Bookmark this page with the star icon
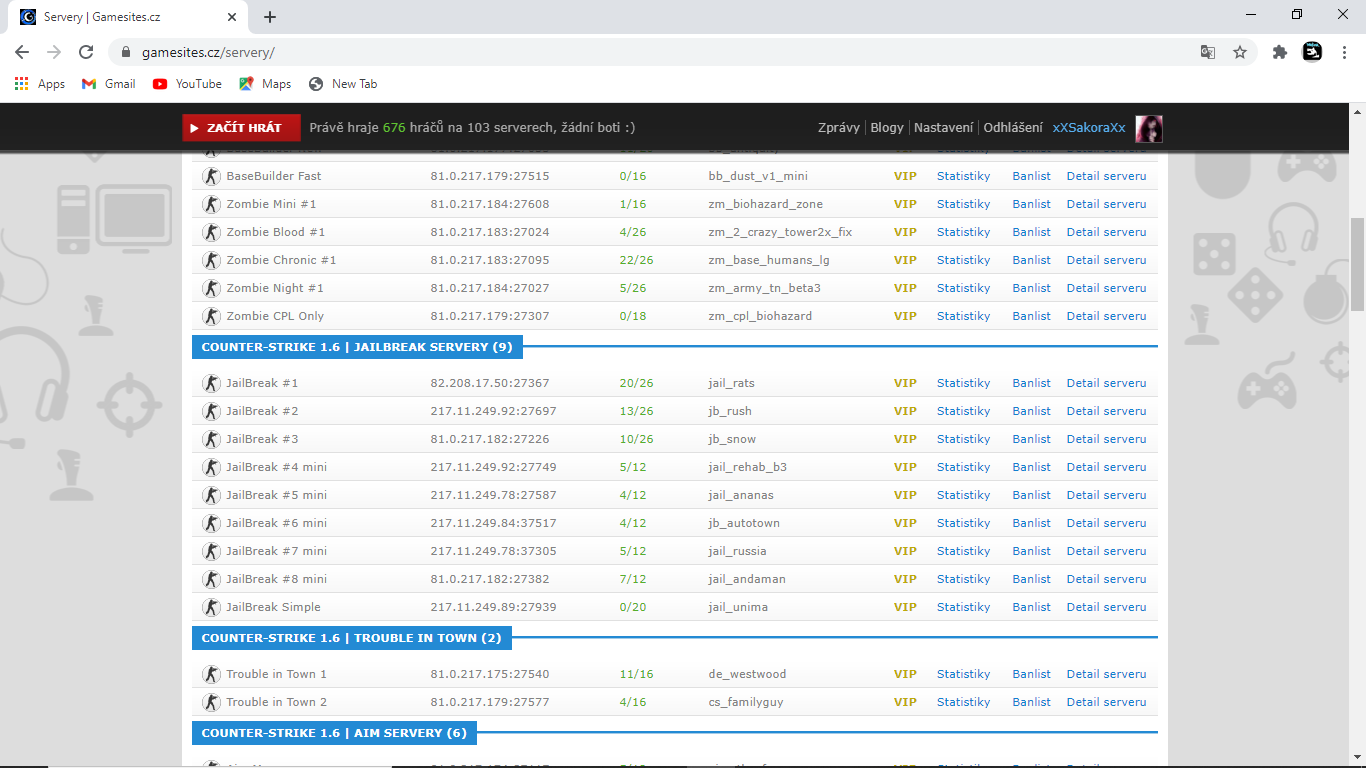 coord(1240,52)
